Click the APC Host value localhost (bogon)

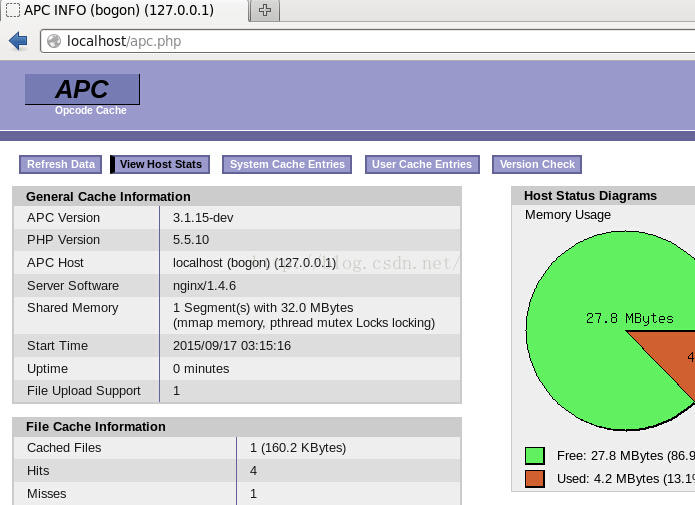(254, 263)
